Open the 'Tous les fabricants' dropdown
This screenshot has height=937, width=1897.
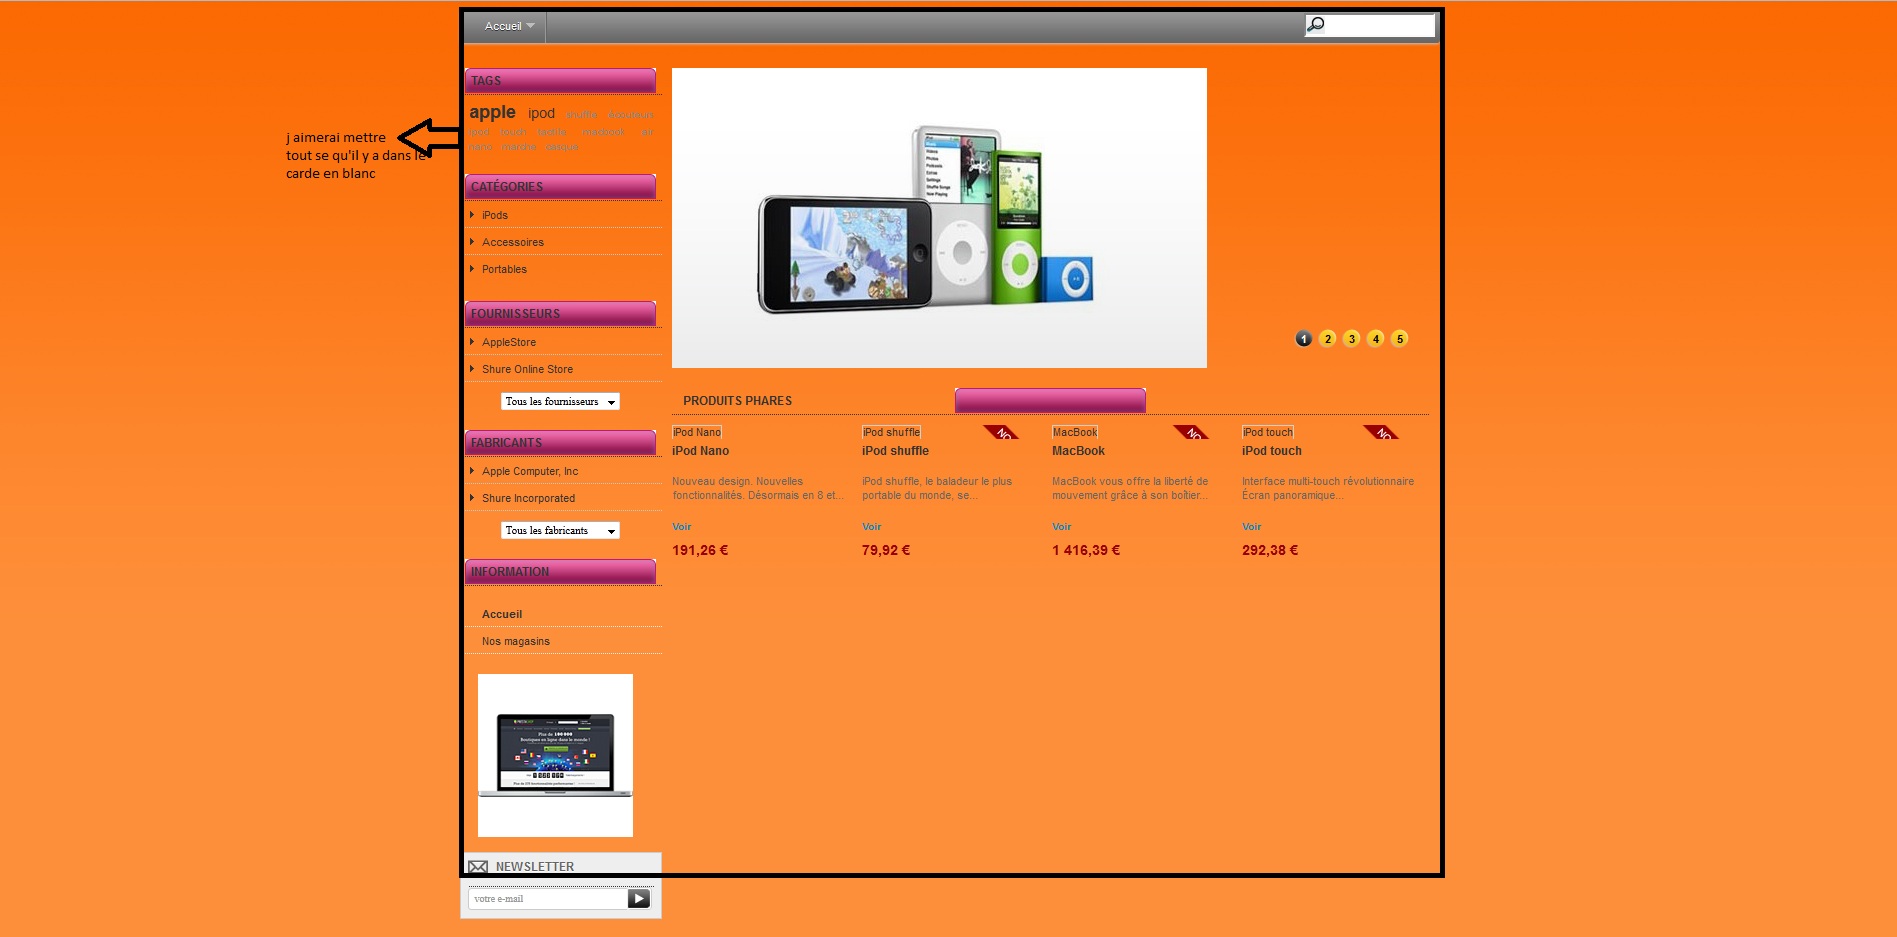point(560,531)
